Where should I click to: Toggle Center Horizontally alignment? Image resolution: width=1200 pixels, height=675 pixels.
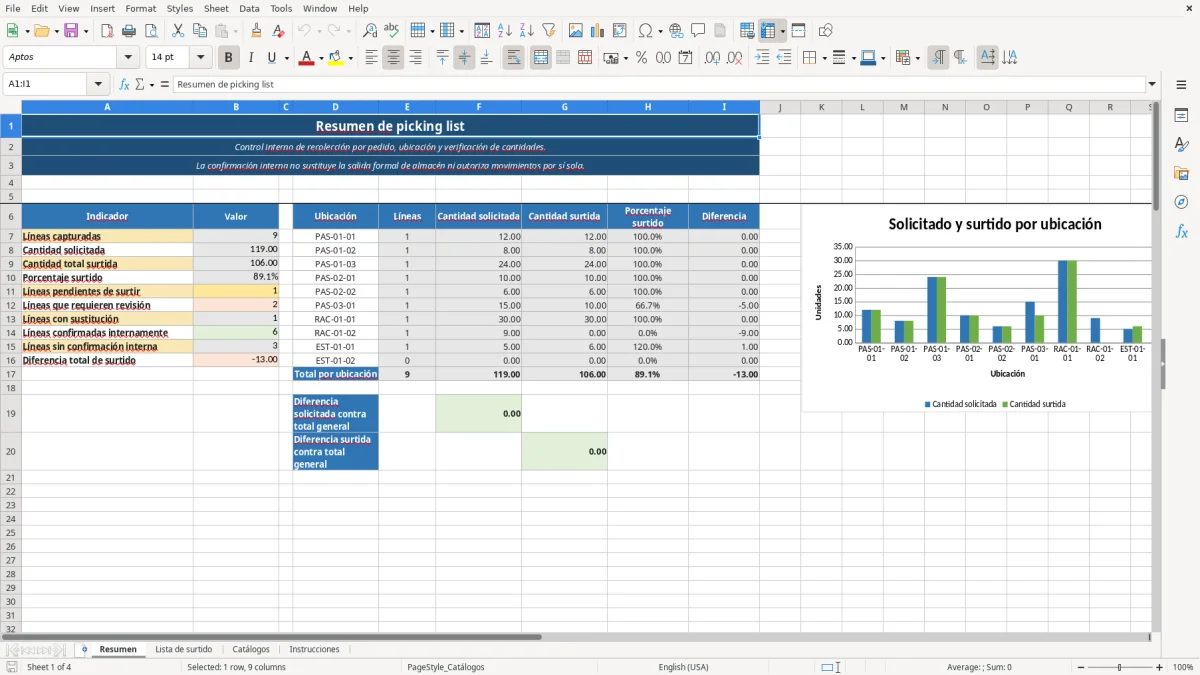point(393,58)
